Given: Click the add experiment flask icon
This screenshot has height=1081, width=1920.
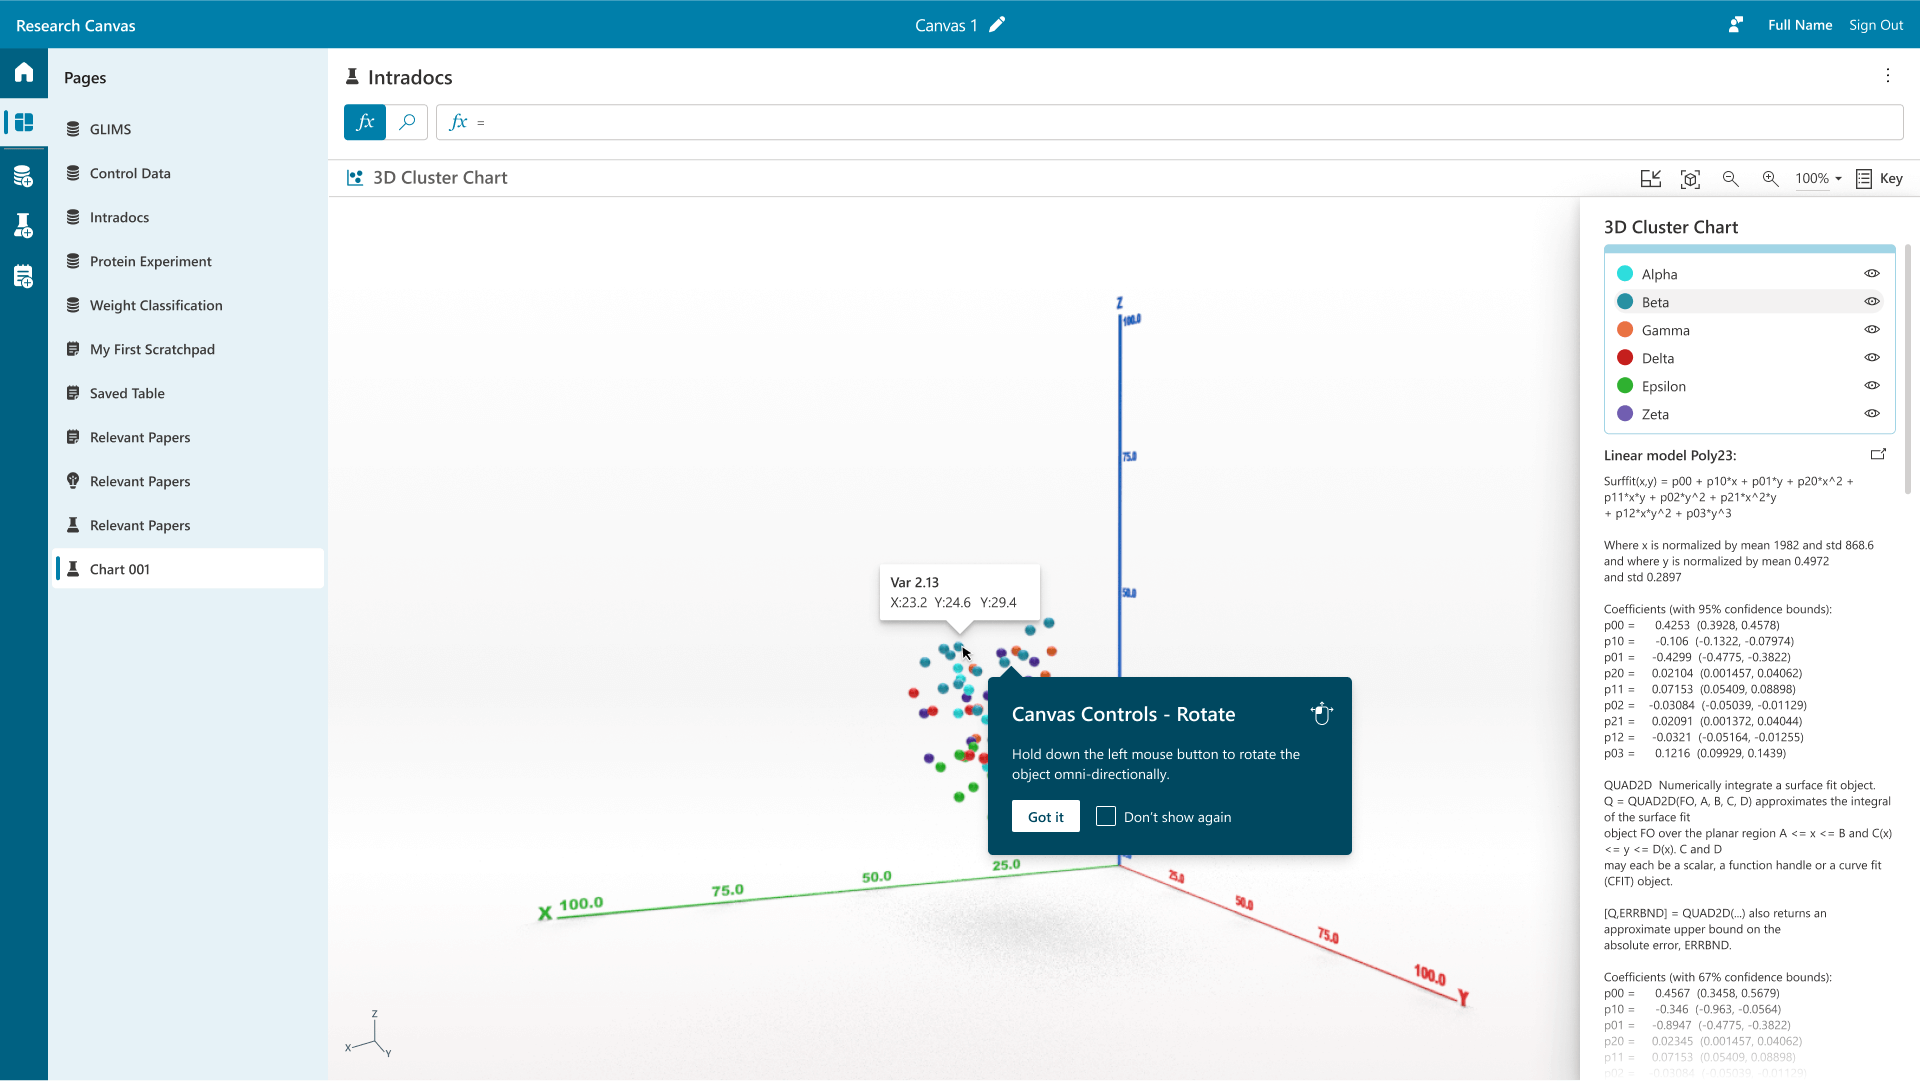Looking at the screenshot, I should tap(23, 226).
